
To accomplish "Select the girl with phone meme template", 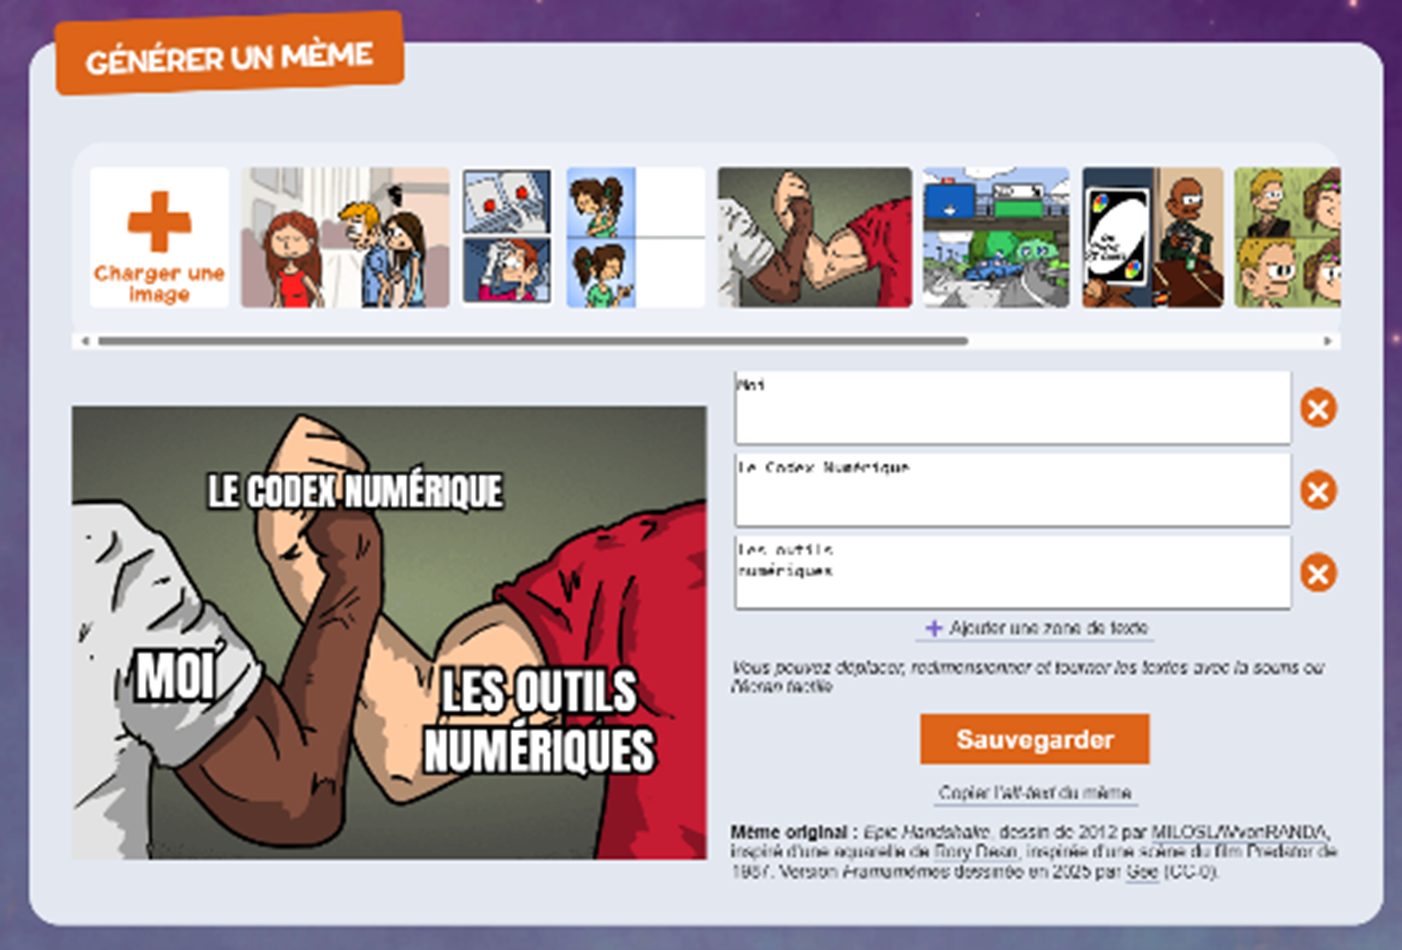I will coord(635,237).
